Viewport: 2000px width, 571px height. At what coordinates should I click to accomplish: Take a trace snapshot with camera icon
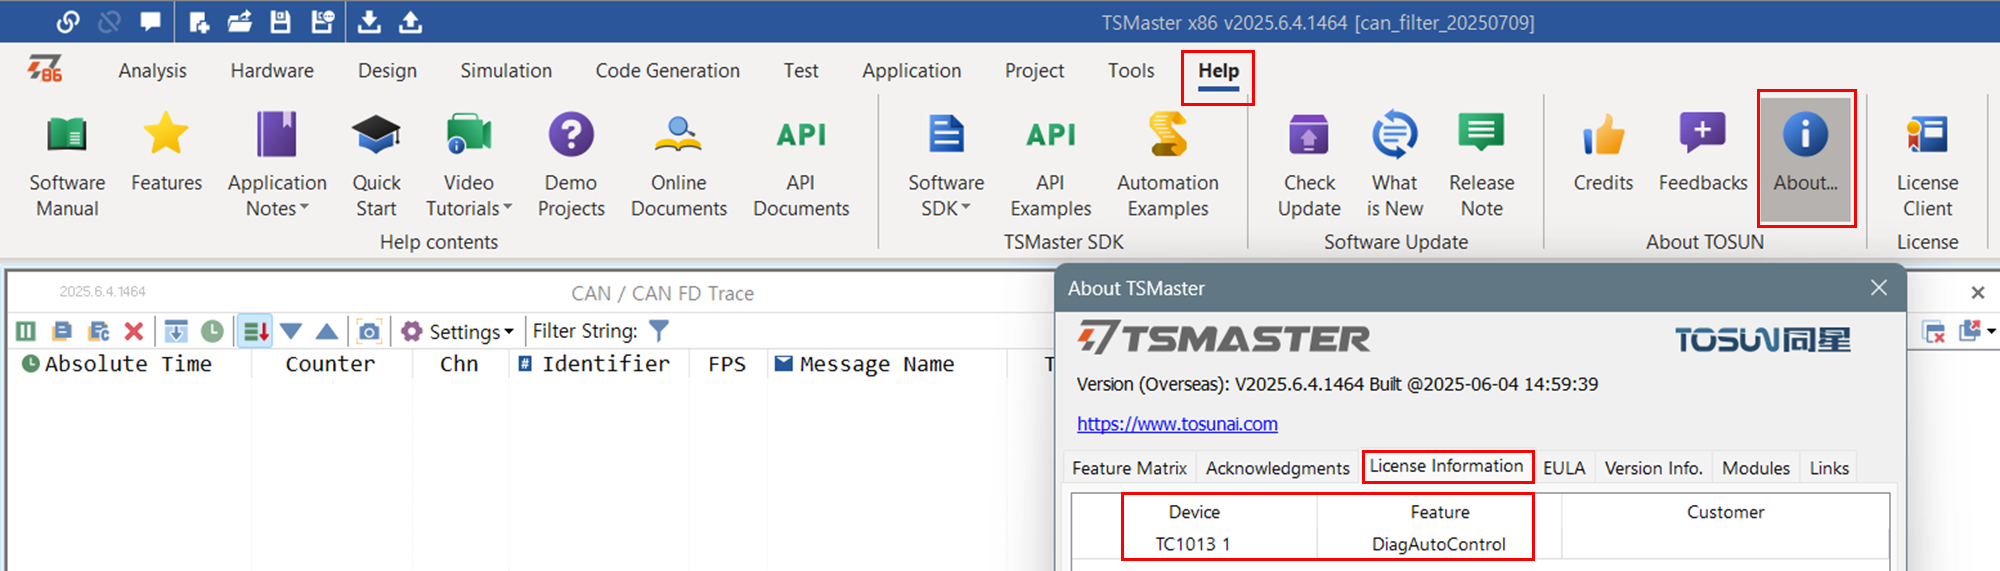coord(369,331)
